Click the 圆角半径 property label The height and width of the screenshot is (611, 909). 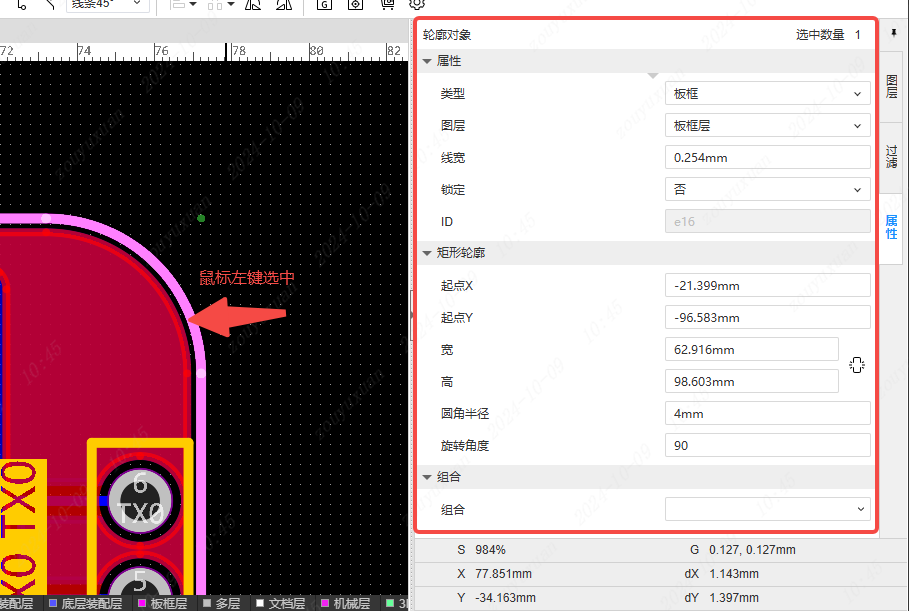point(465,413)
